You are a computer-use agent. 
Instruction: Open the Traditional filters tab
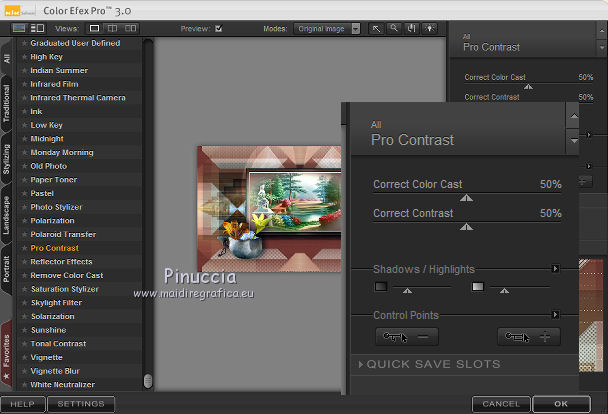pos(7,103)
